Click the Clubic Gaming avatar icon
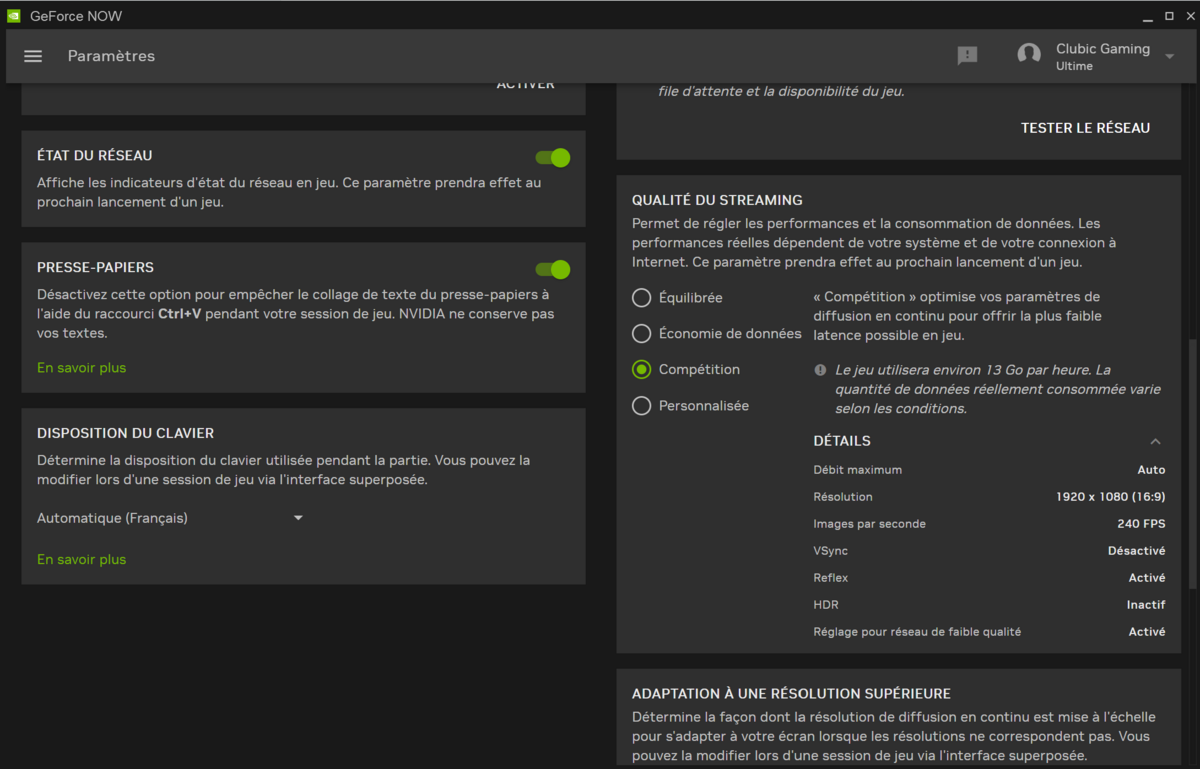 [1029, 55]
